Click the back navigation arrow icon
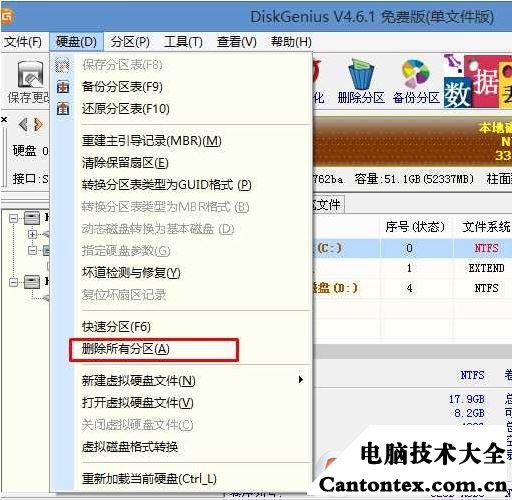Screen dimensions: 512x500 [23, 125]
